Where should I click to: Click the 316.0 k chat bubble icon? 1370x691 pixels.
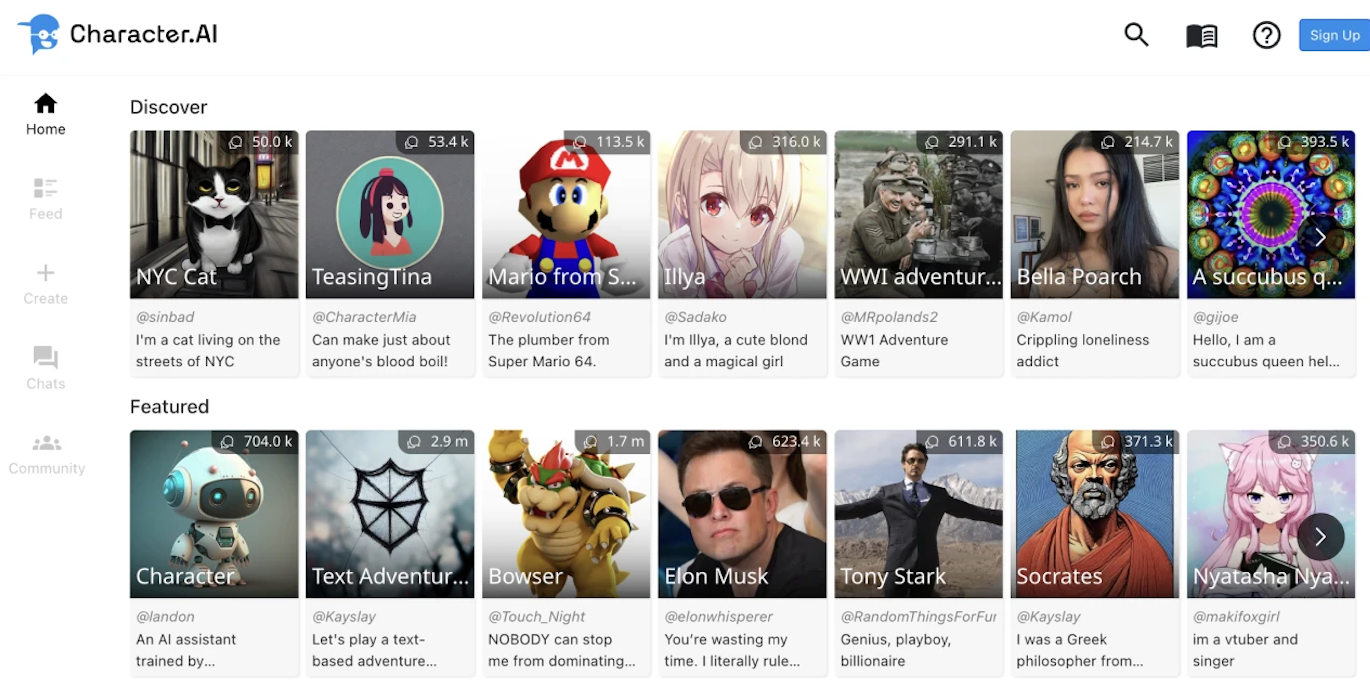pos(755,142)
